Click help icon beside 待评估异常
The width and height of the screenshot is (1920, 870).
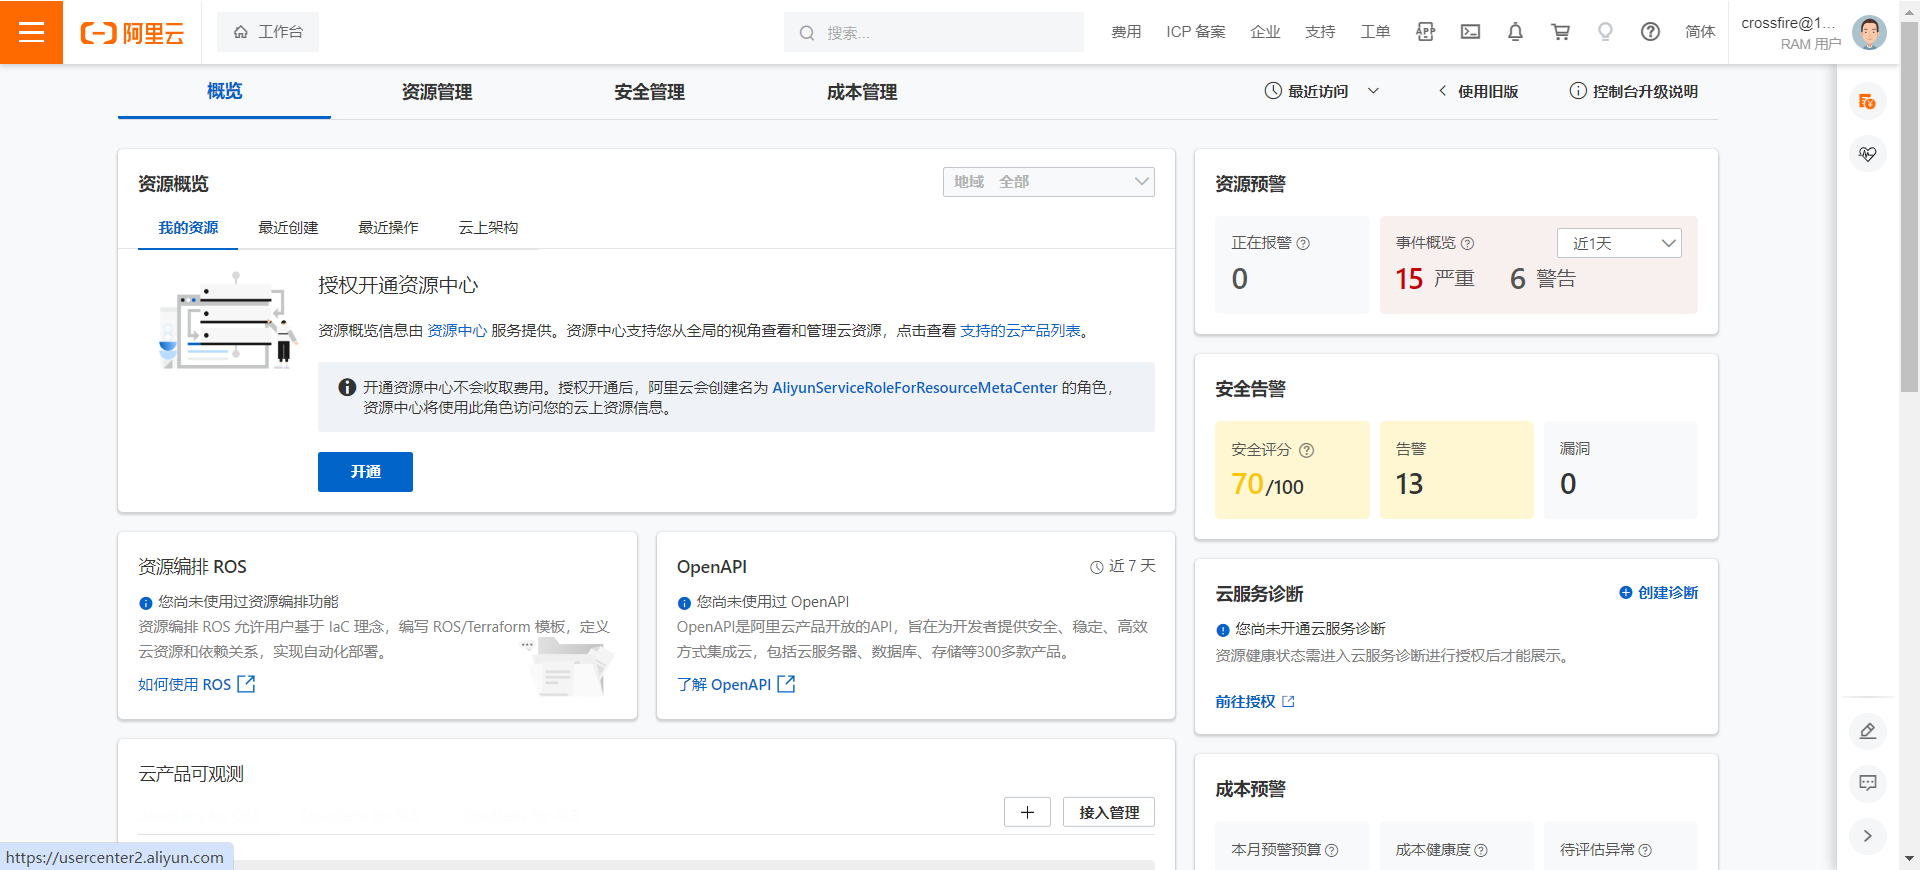coord(1645,850)
